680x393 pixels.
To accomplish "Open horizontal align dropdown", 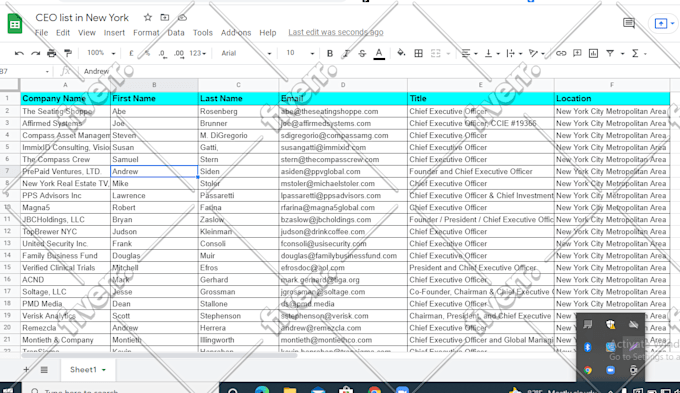I will (x=469, y=53).
